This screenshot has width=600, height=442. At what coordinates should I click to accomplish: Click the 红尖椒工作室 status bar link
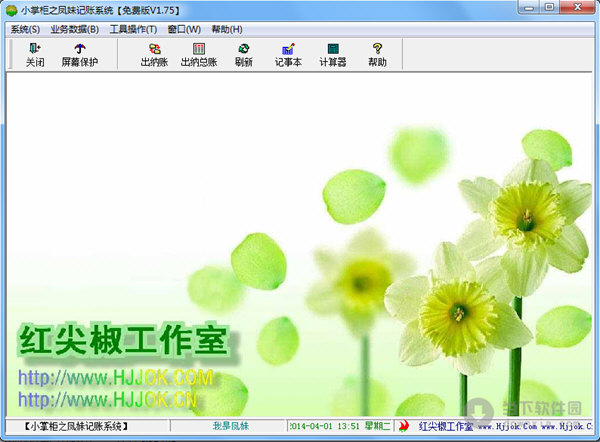(446, 426)
